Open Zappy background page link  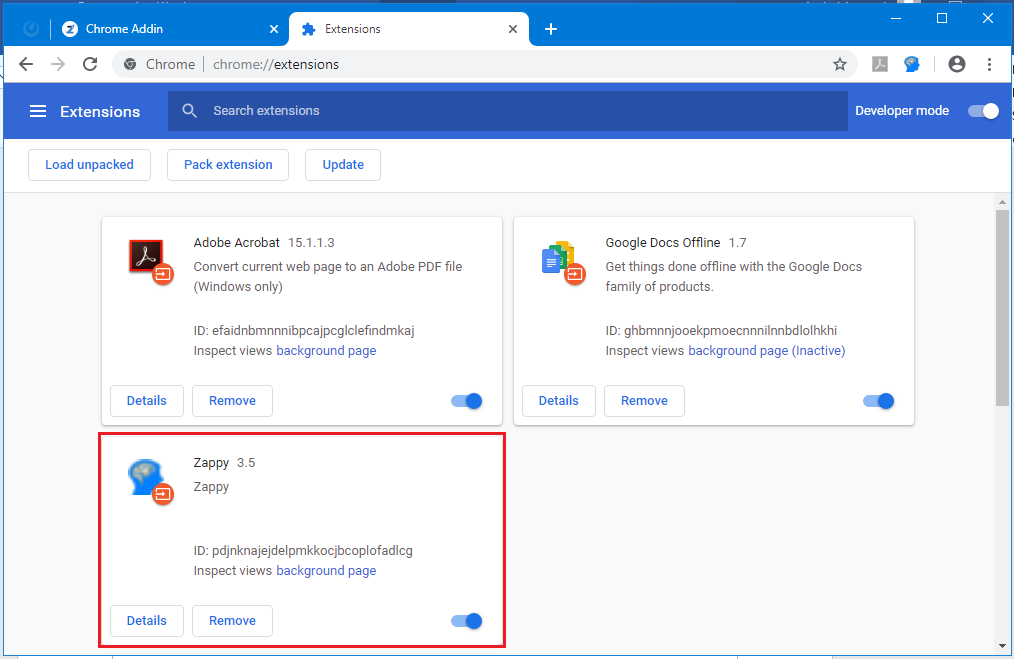pyautogui.click(x=326, y=570)
